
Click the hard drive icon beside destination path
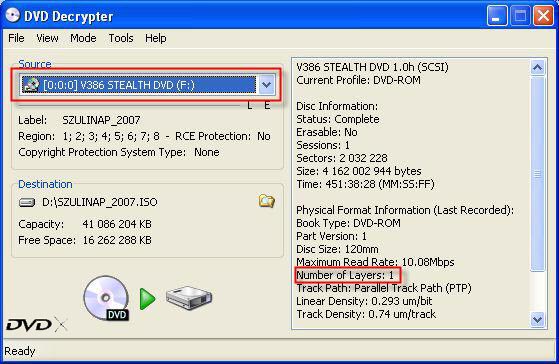[27, 202]
